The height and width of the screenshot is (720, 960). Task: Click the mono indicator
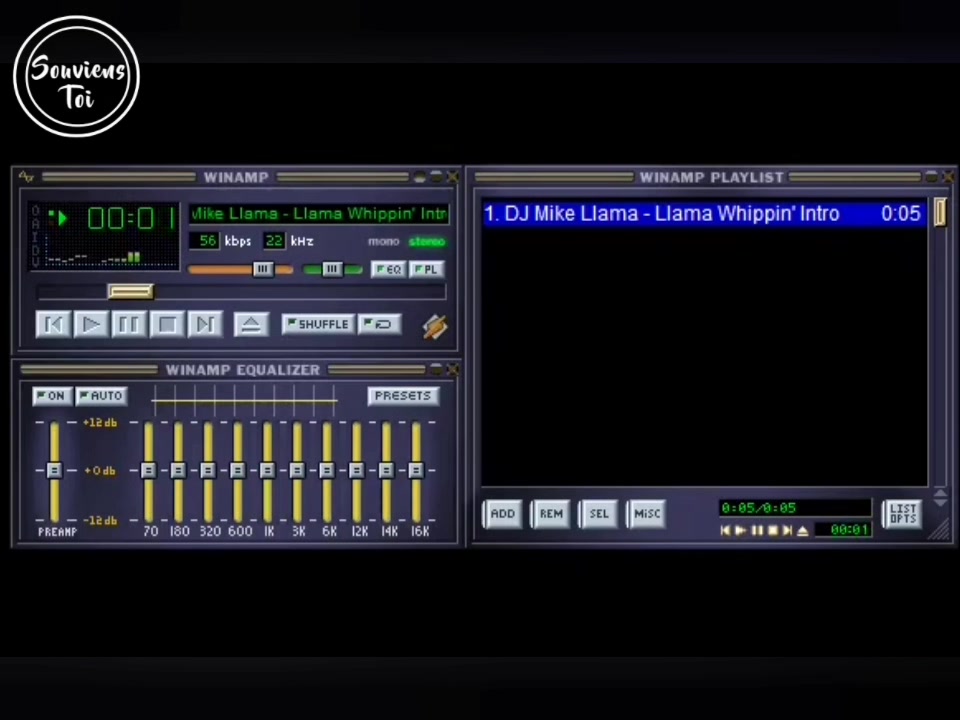pyautogui.click(x=383, y=242)
